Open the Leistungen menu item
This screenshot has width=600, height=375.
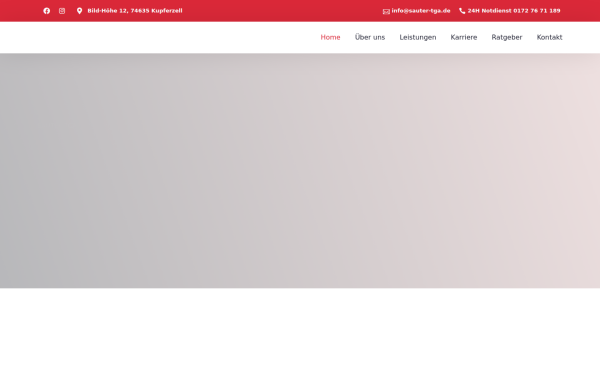418,37
